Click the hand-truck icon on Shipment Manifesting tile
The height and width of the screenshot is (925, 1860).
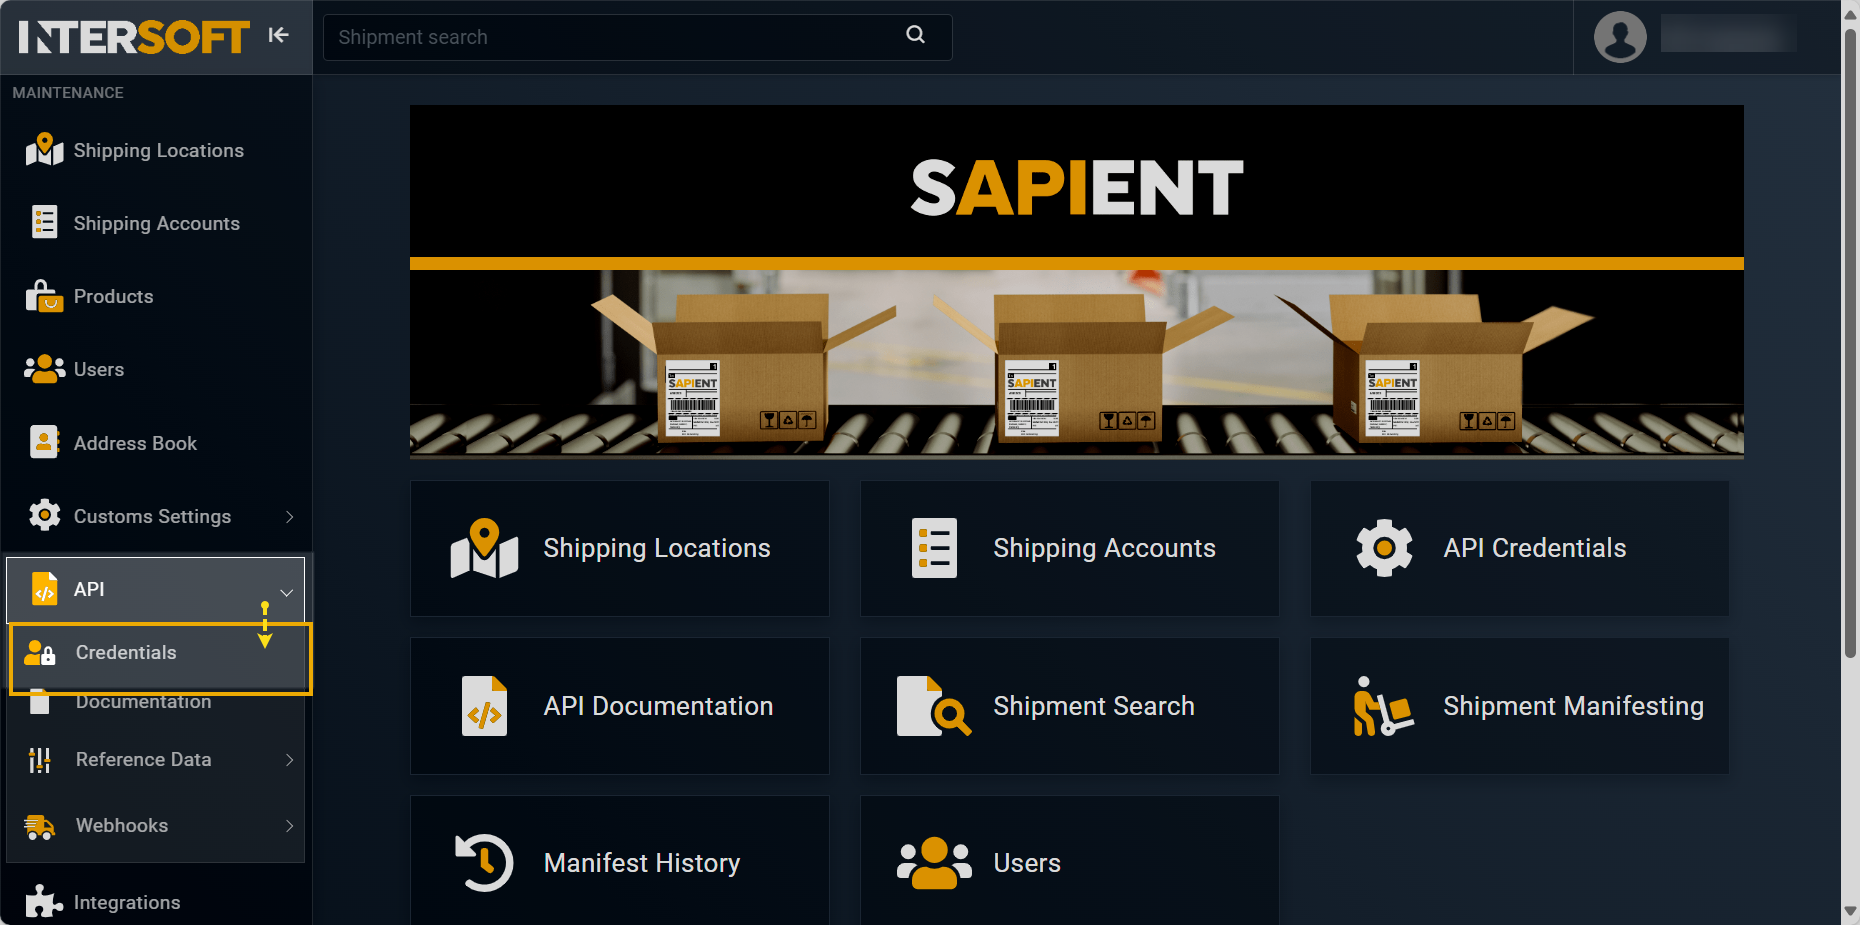pos(1384,706)
